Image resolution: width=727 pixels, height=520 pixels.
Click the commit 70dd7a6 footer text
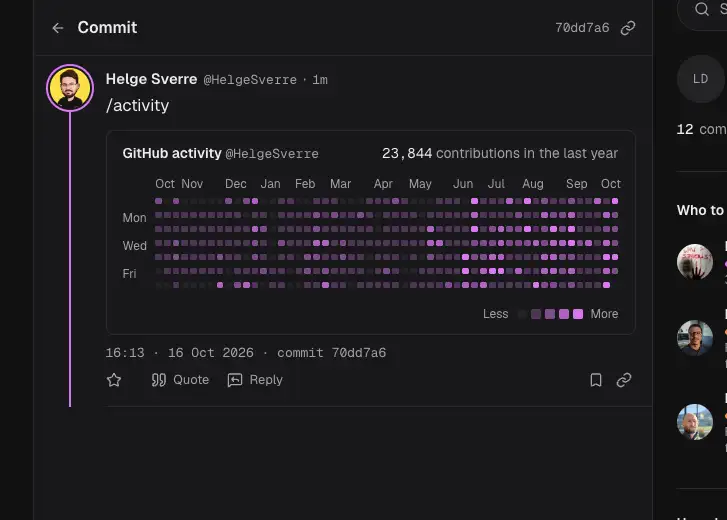pos(332,353)
